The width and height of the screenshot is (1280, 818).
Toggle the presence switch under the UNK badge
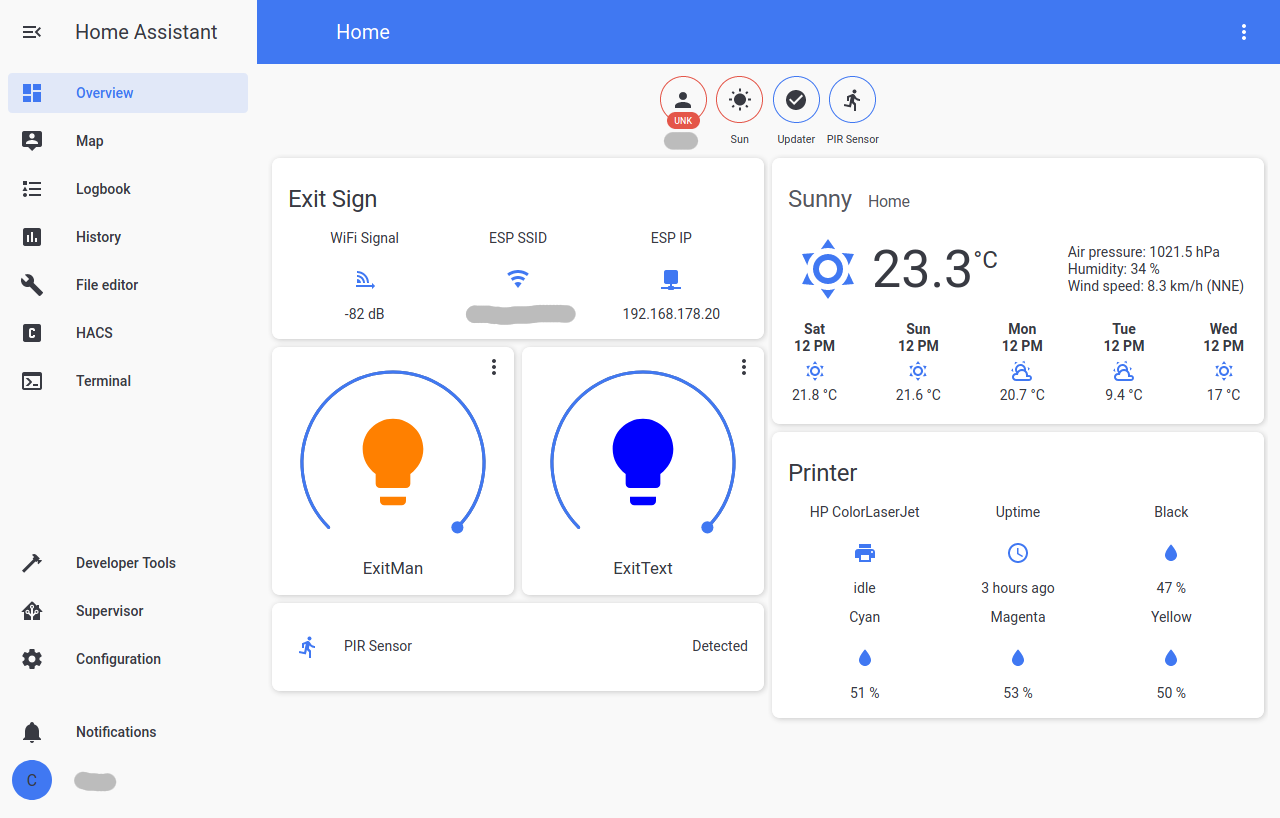pyautogui.click(x=681, y=140)
